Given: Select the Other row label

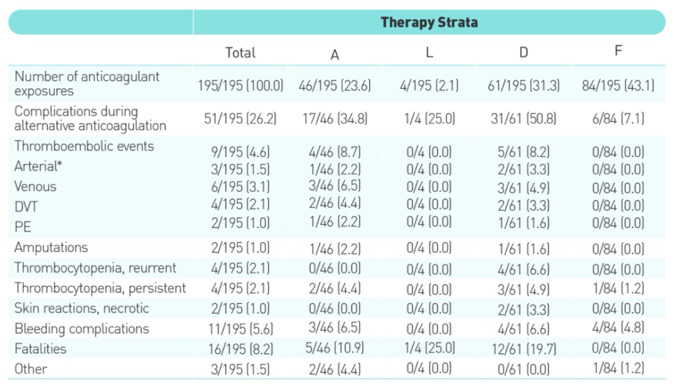Looking at the screenshot, I should click(x=31, y=369).
